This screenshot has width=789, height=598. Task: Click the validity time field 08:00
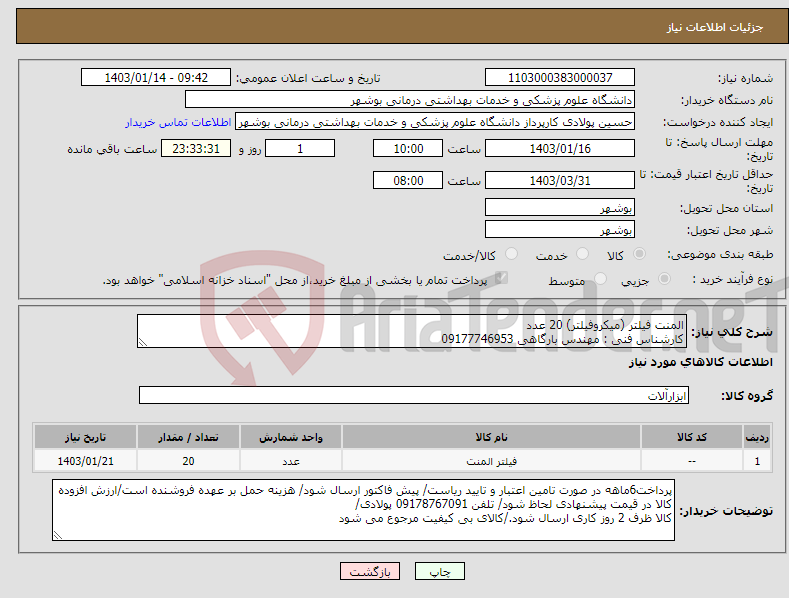tap(408, 180)
